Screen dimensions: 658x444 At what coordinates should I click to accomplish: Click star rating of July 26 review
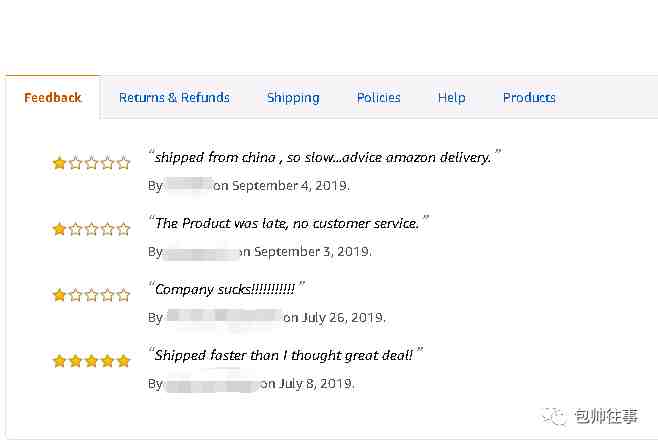click(x=91, y=295)
